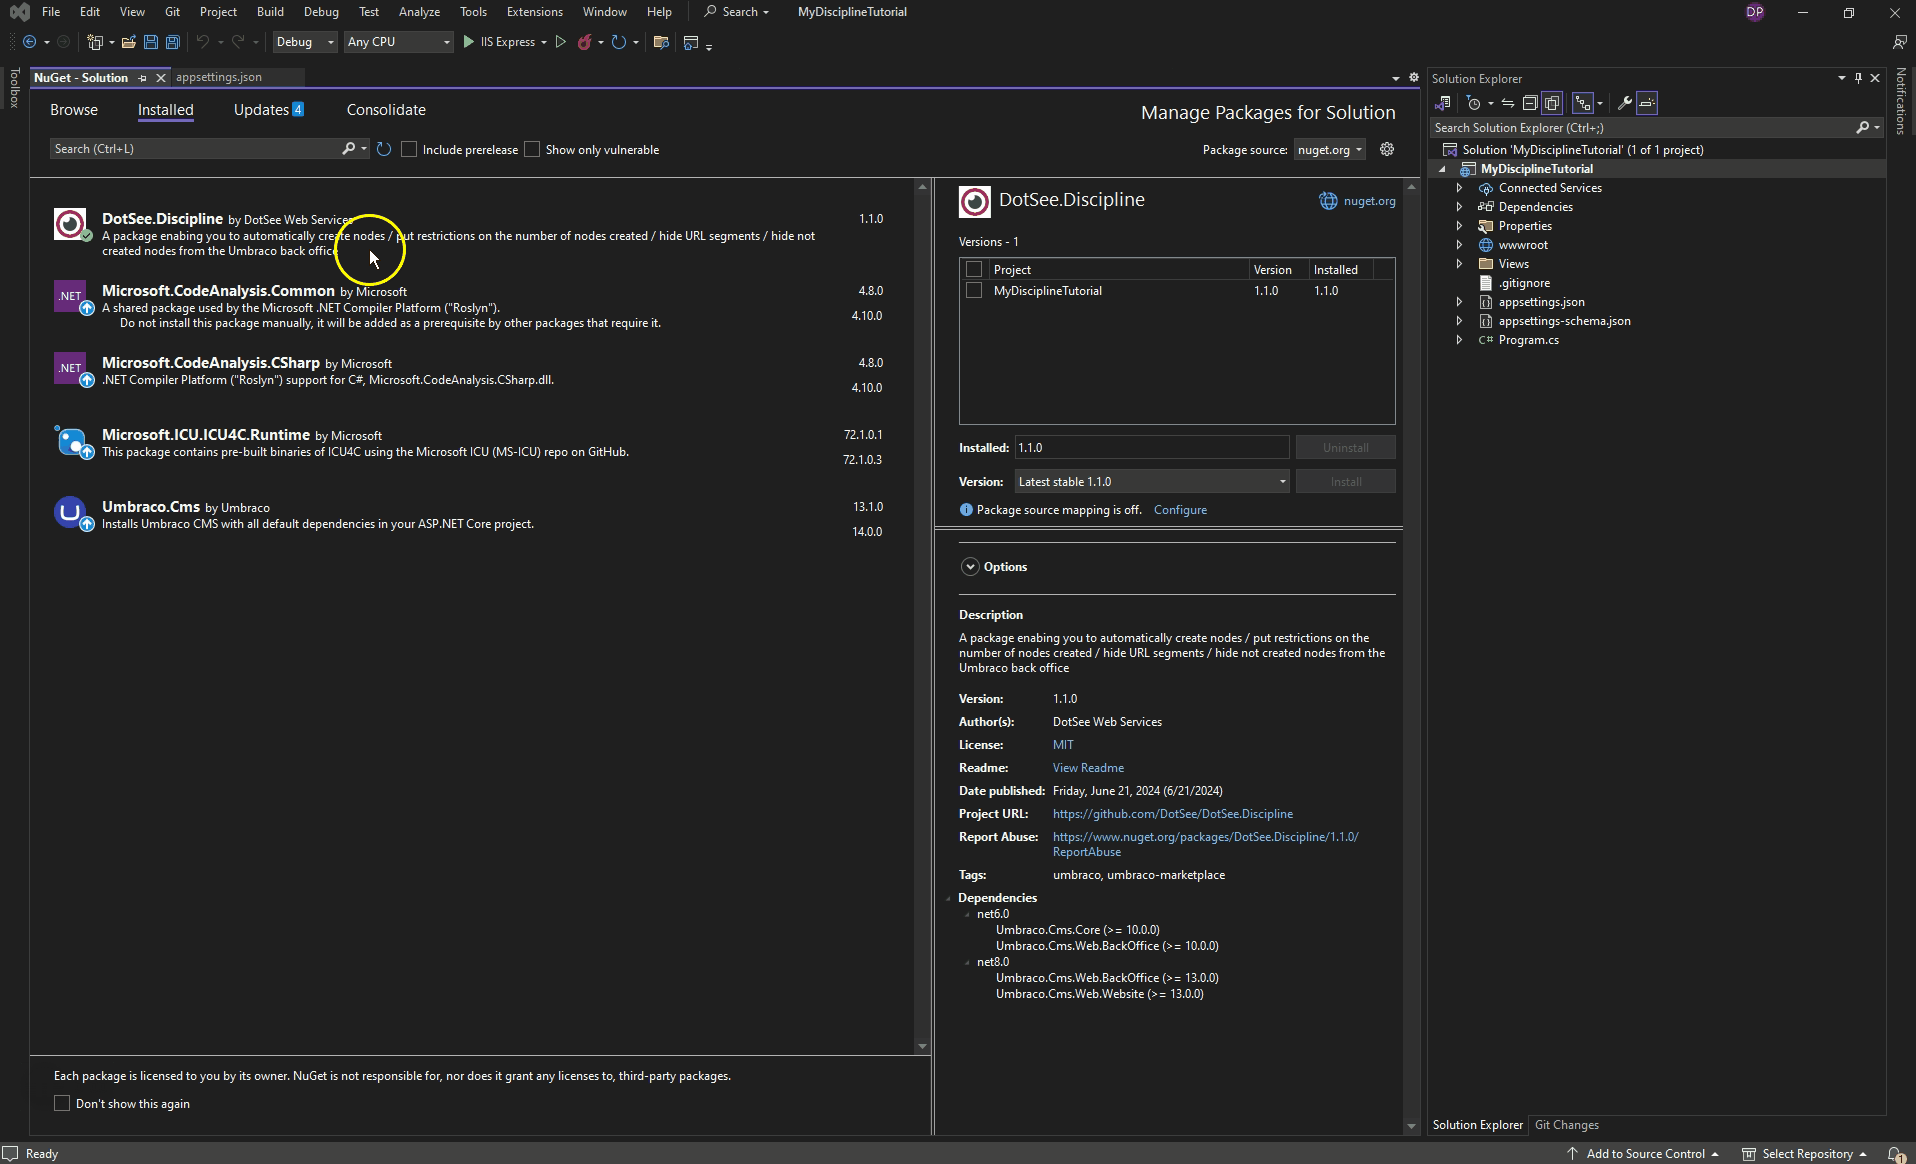The image size is (1916, 1164).
Task: Click the notification bell in status bar
Action: (x=1896, y=1153)
